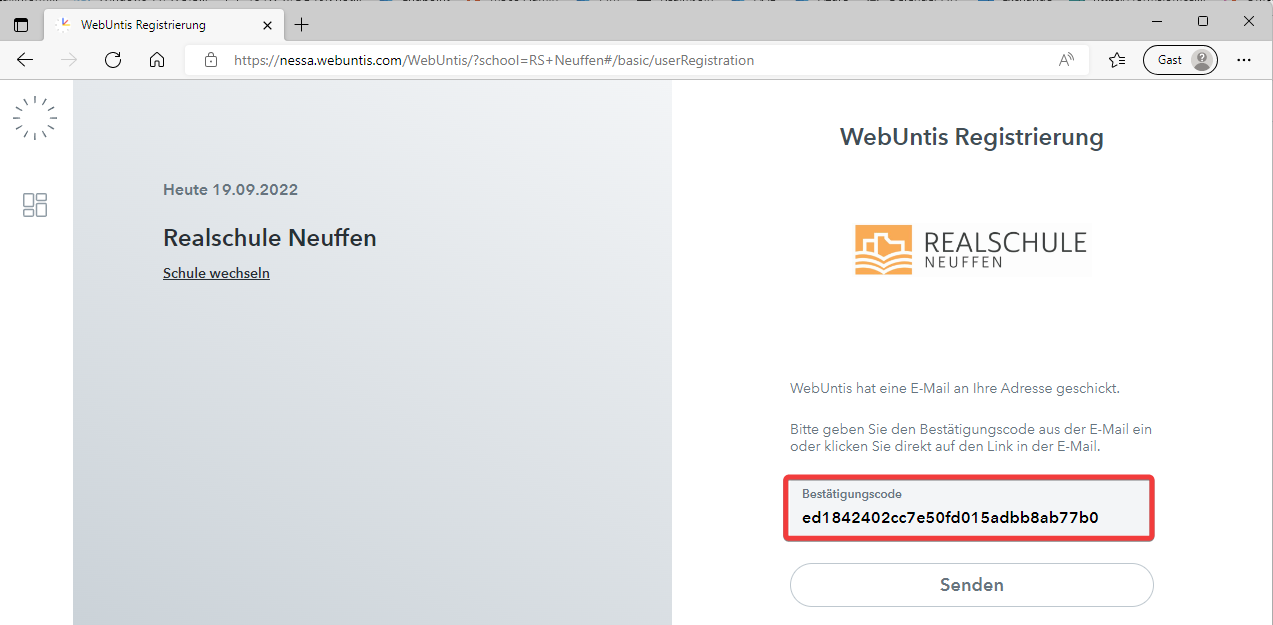
Task: Focus the Bestätigungscode input field
Action: tap(968, 517)
